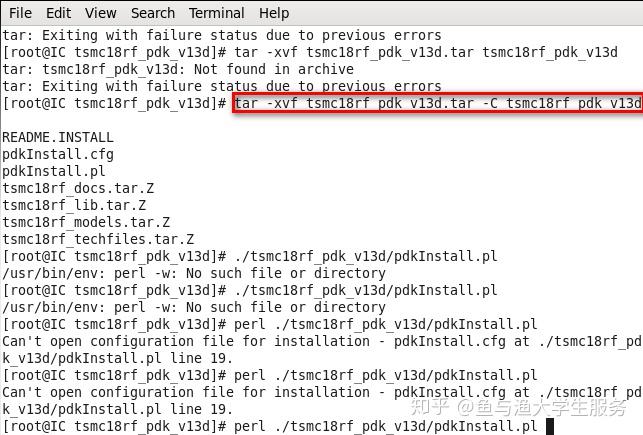Click the README.INSTALL file name line

click(58, 137)
